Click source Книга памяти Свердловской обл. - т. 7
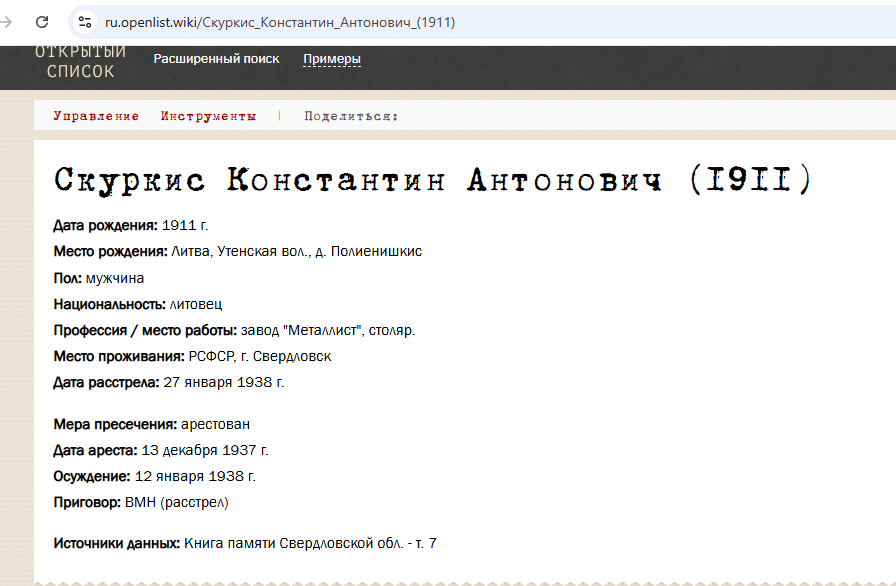 point(310,544)
